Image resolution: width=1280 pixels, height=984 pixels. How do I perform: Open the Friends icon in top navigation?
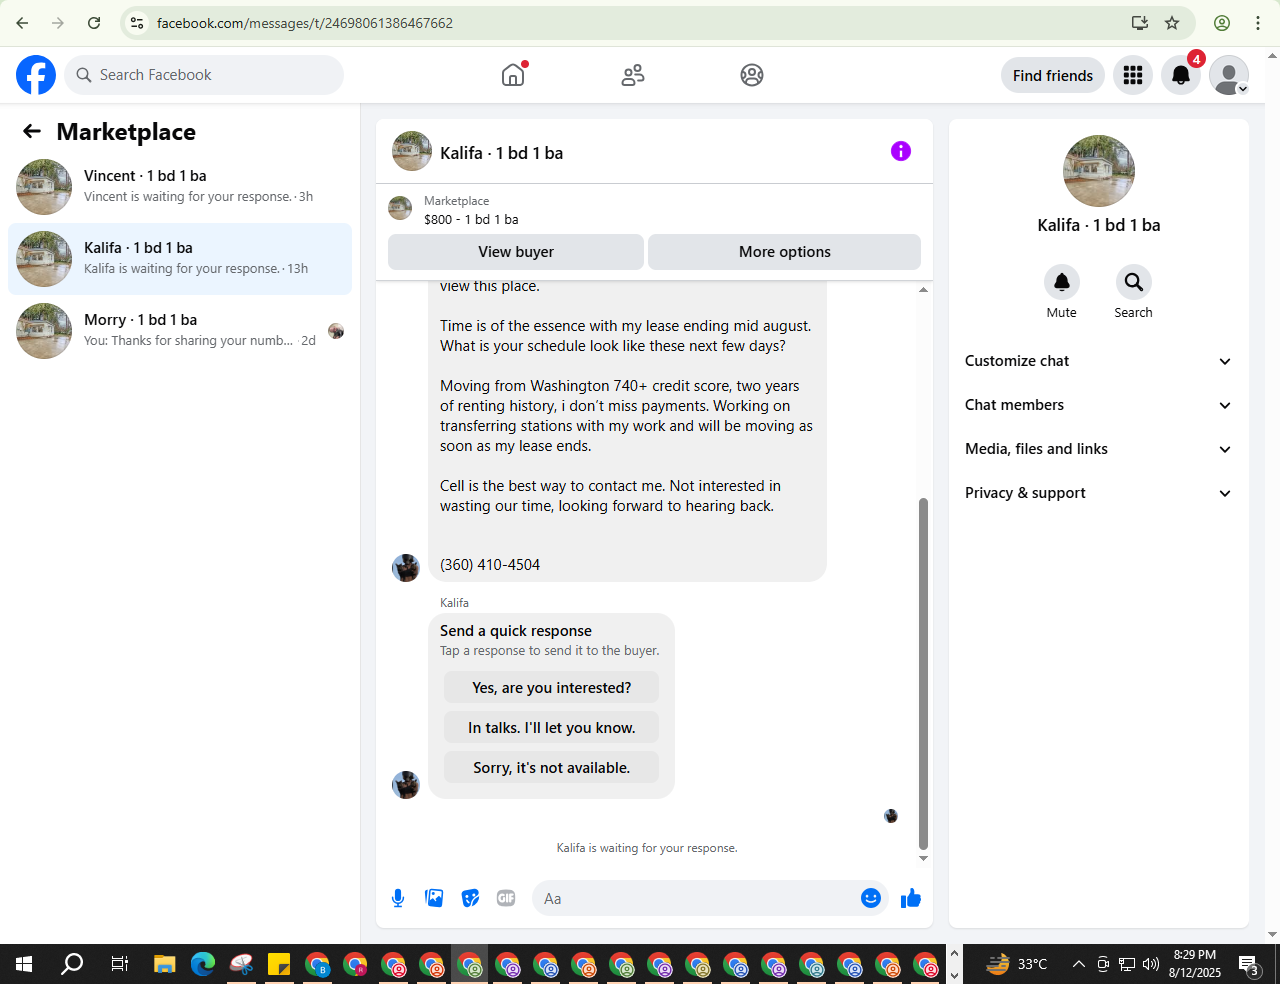(633, 75)
